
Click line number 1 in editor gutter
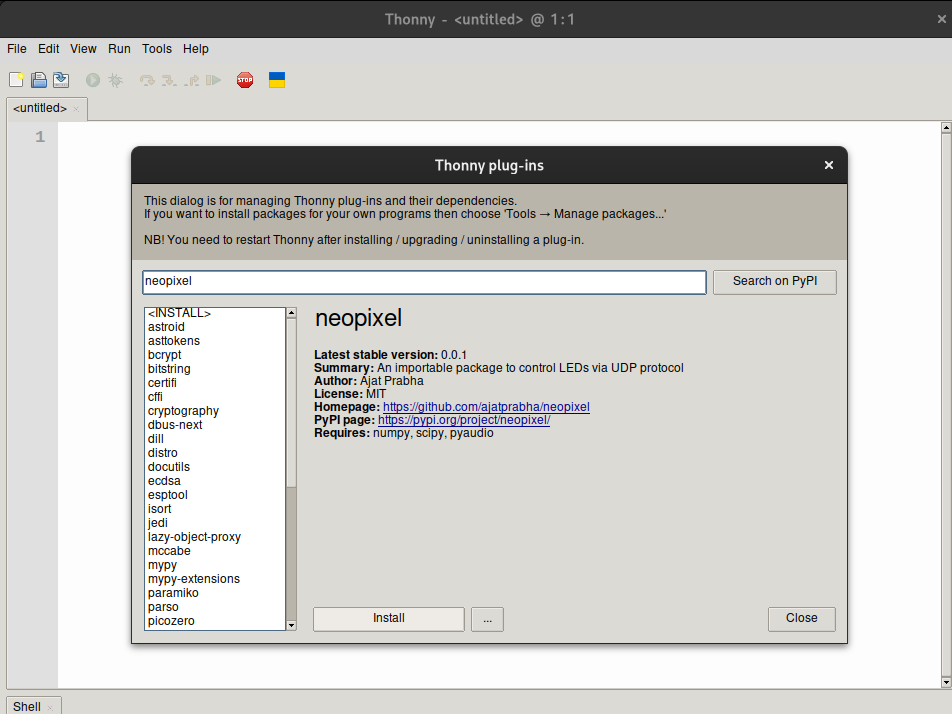click(40, 137)
